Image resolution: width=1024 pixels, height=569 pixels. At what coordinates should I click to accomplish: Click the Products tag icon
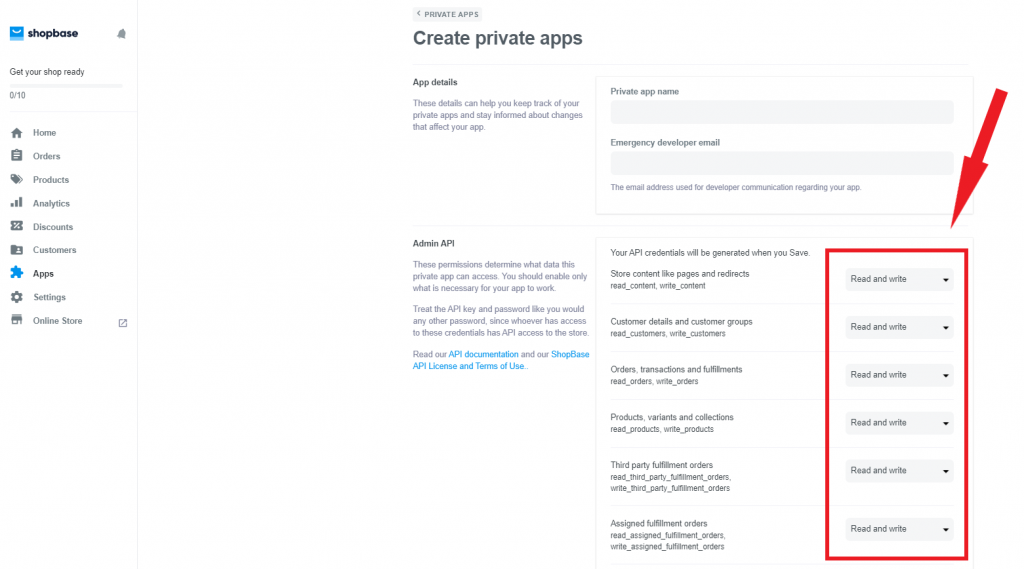click(x=17, y=179)
